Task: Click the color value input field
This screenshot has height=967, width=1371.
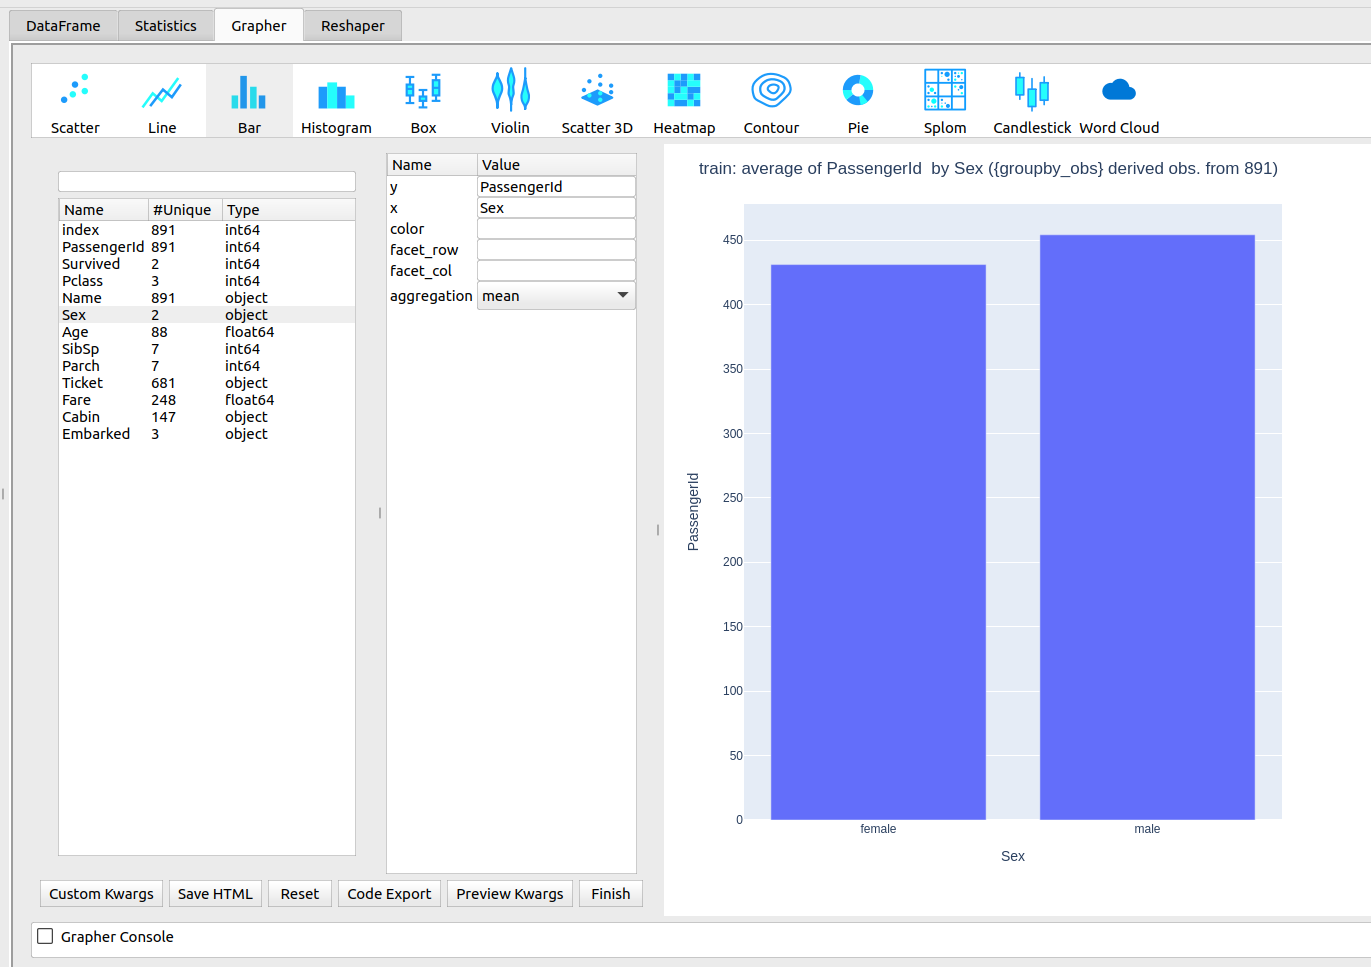Action: pyautogui.click(x=556, y=229)
